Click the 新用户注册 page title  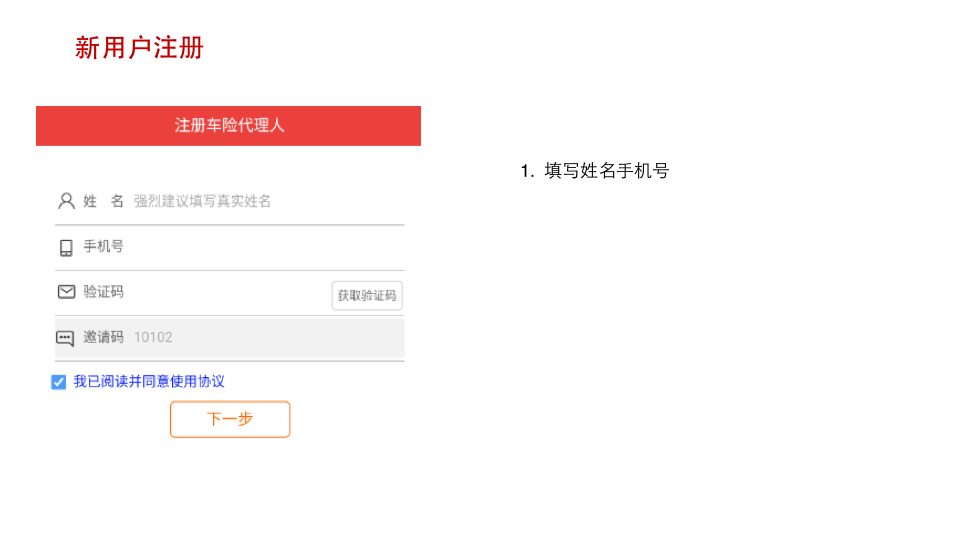click(139, 48)
